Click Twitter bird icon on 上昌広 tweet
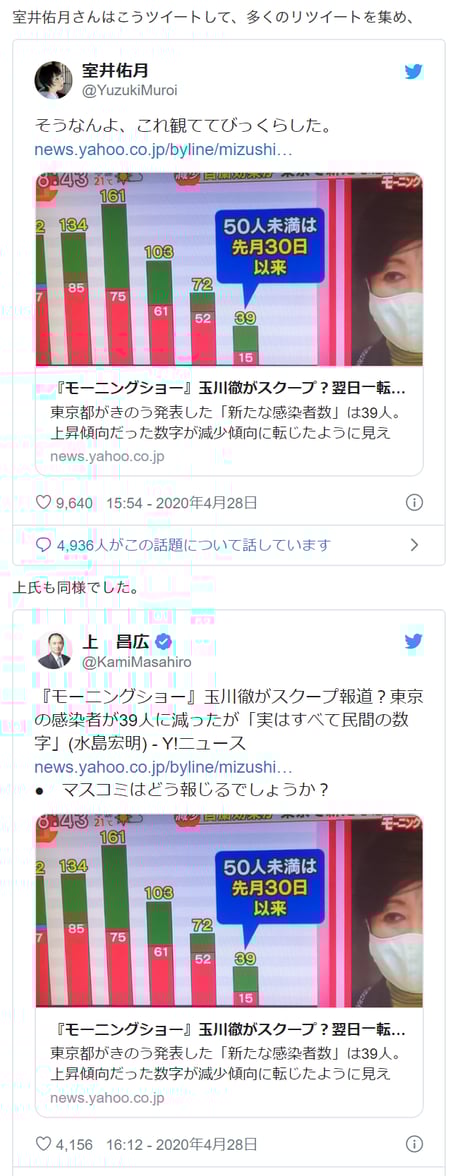This screenshot has height=1176, width=460. tap(413, 641)
